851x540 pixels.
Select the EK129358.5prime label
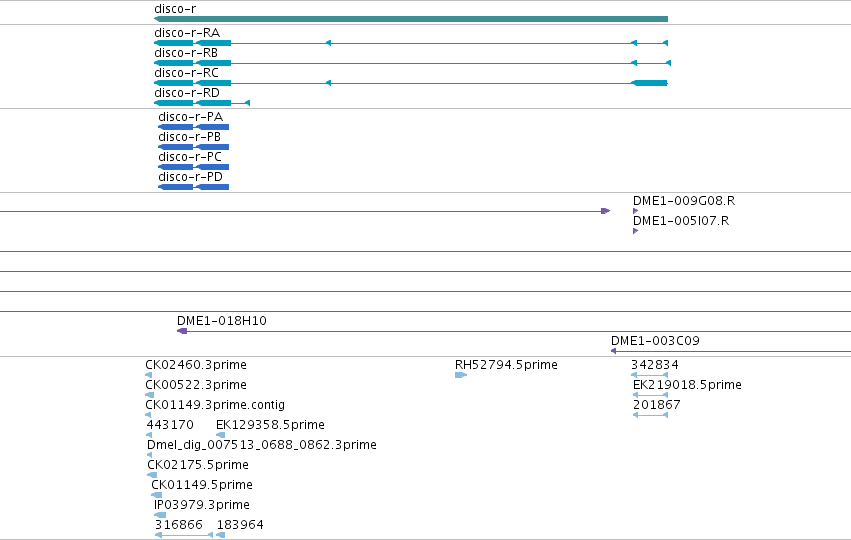(270, 425)
